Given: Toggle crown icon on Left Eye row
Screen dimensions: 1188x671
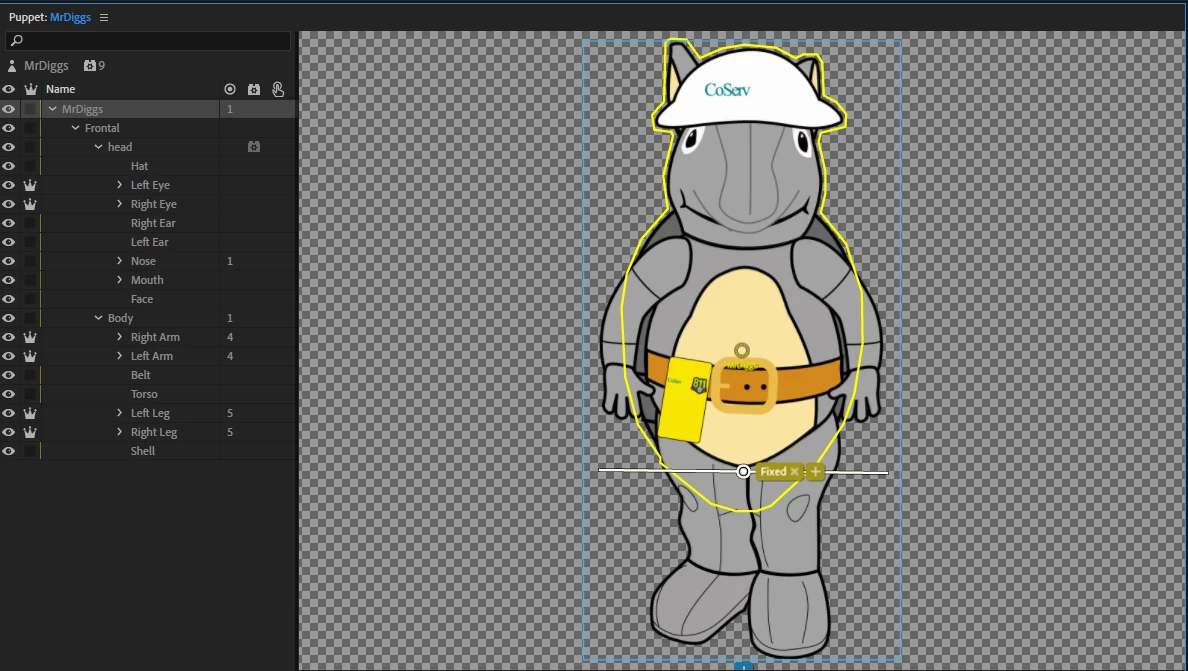Looking at the screenshot, I should click(x=30, y=185).
